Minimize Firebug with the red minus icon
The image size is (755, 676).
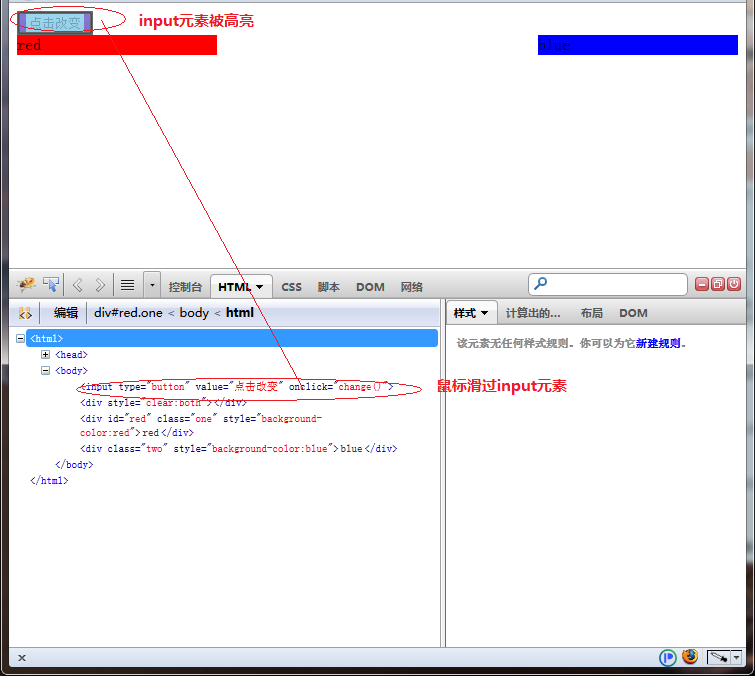tap(702, 284)
